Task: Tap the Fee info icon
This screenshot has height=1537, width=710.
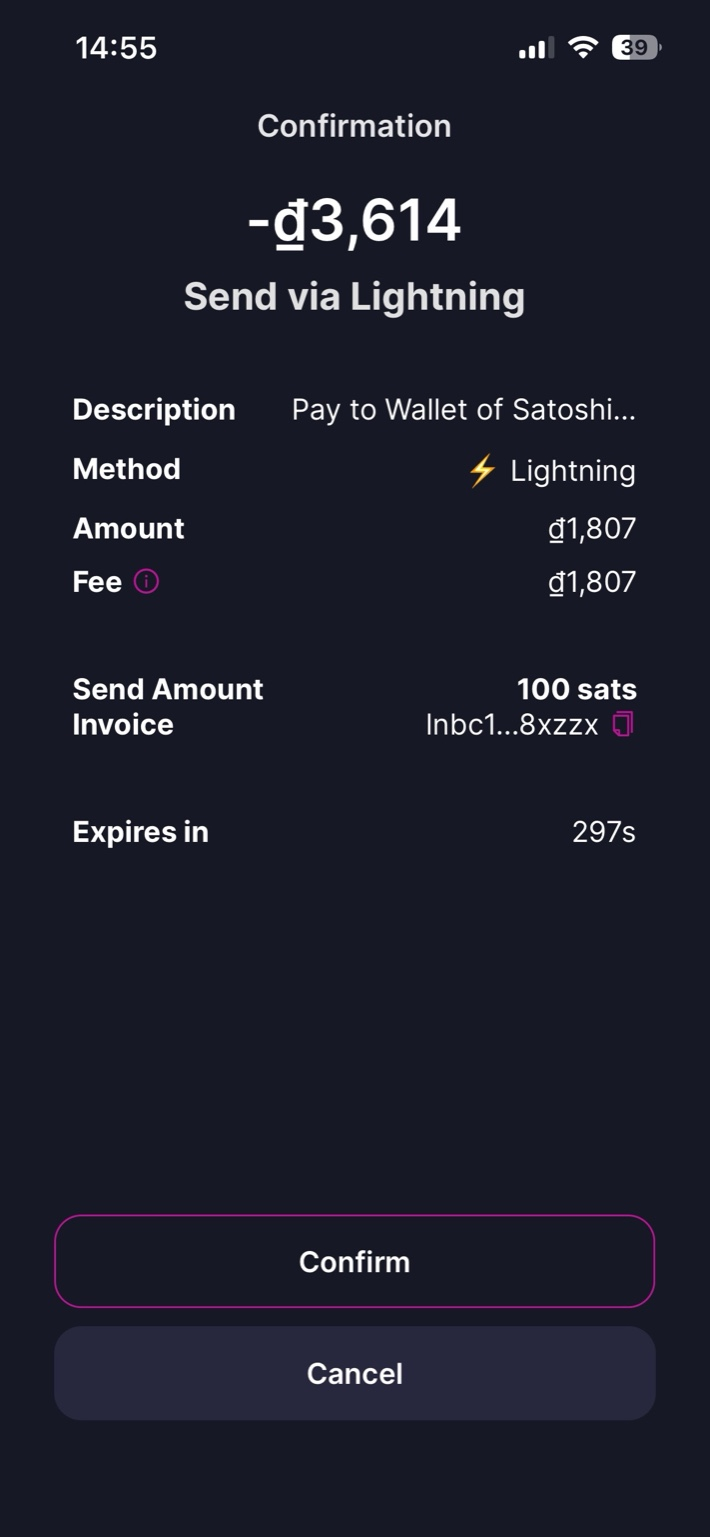Action: [x=146, y=582]
